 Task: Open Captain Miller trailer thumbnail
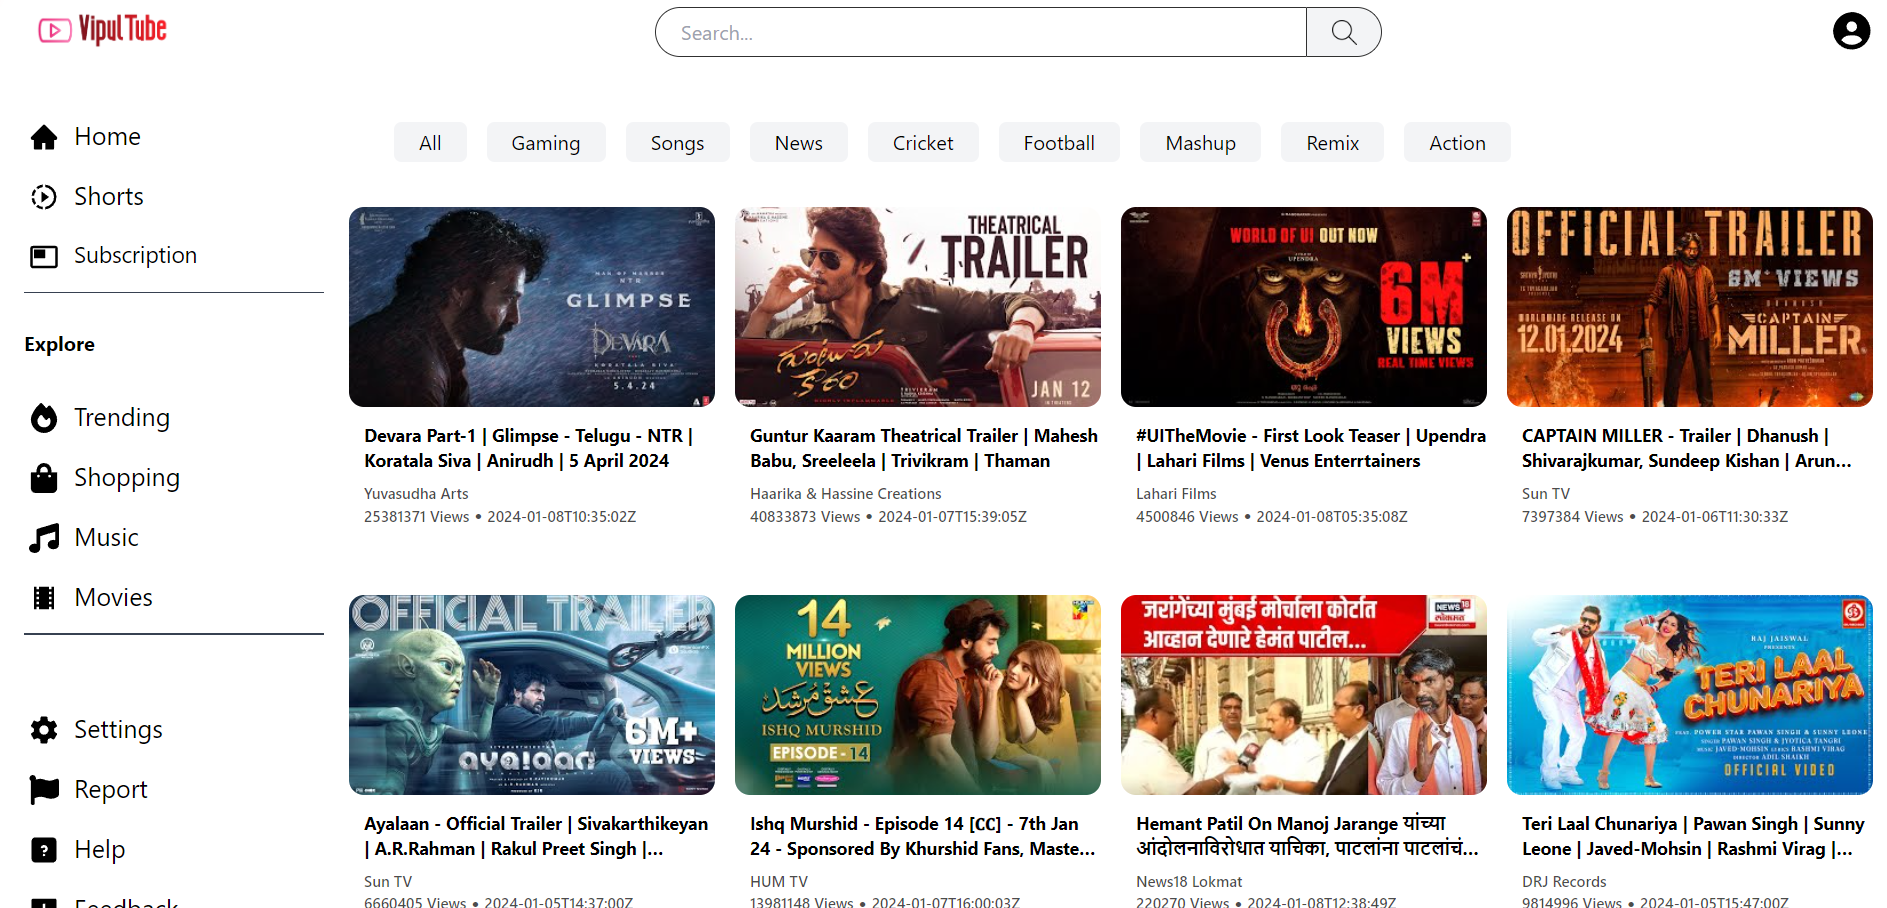tap(1690, 307)
